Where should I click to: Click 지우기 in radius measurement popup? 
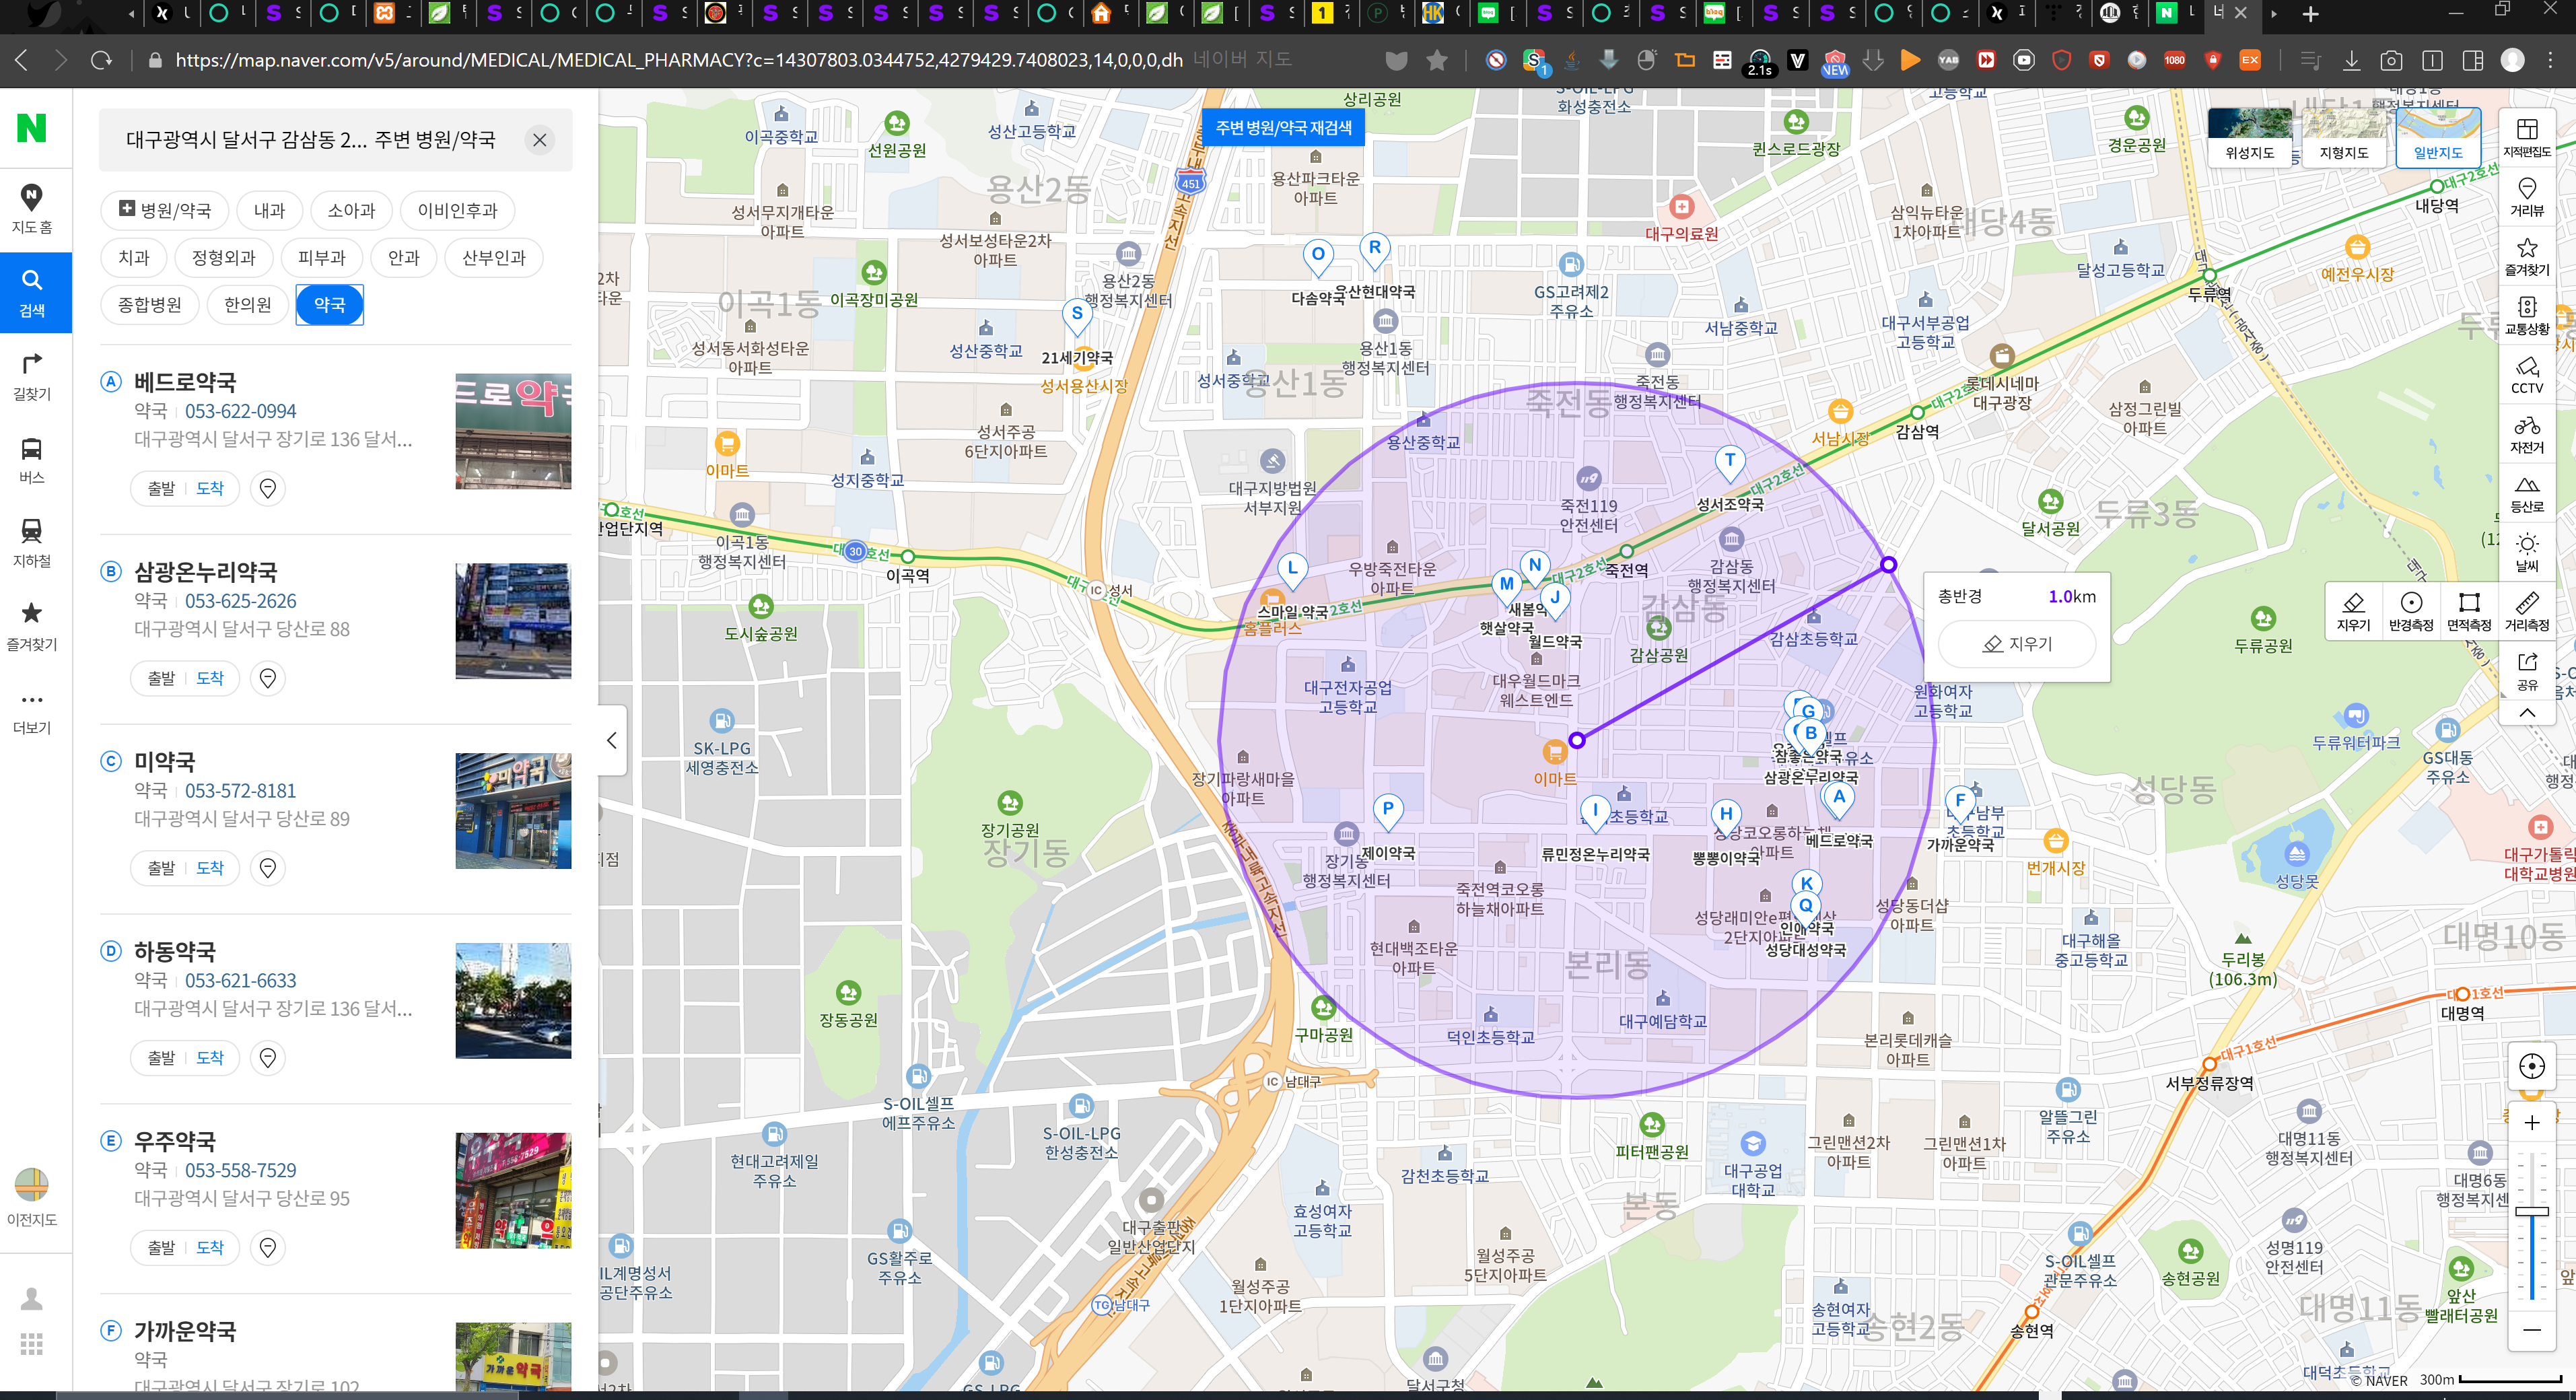(2017, 644)
